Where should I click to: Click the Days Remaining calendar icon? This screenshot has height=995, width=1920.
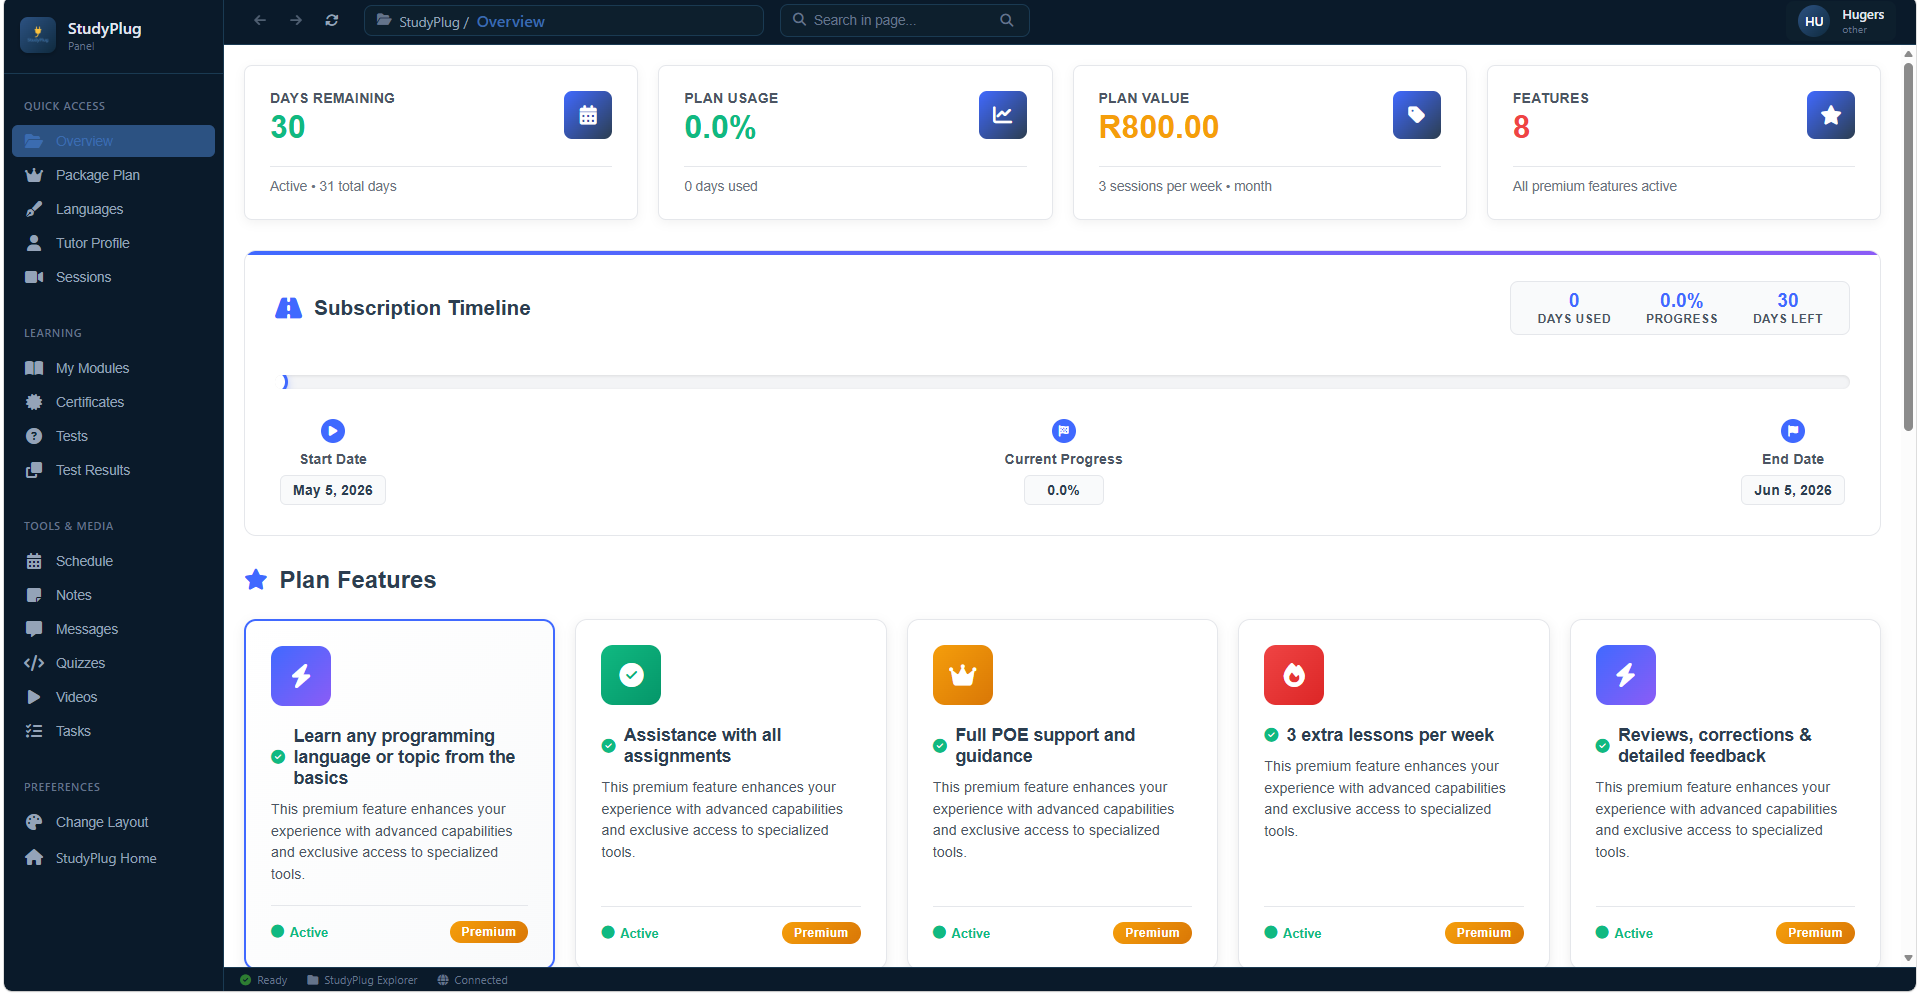588,115
